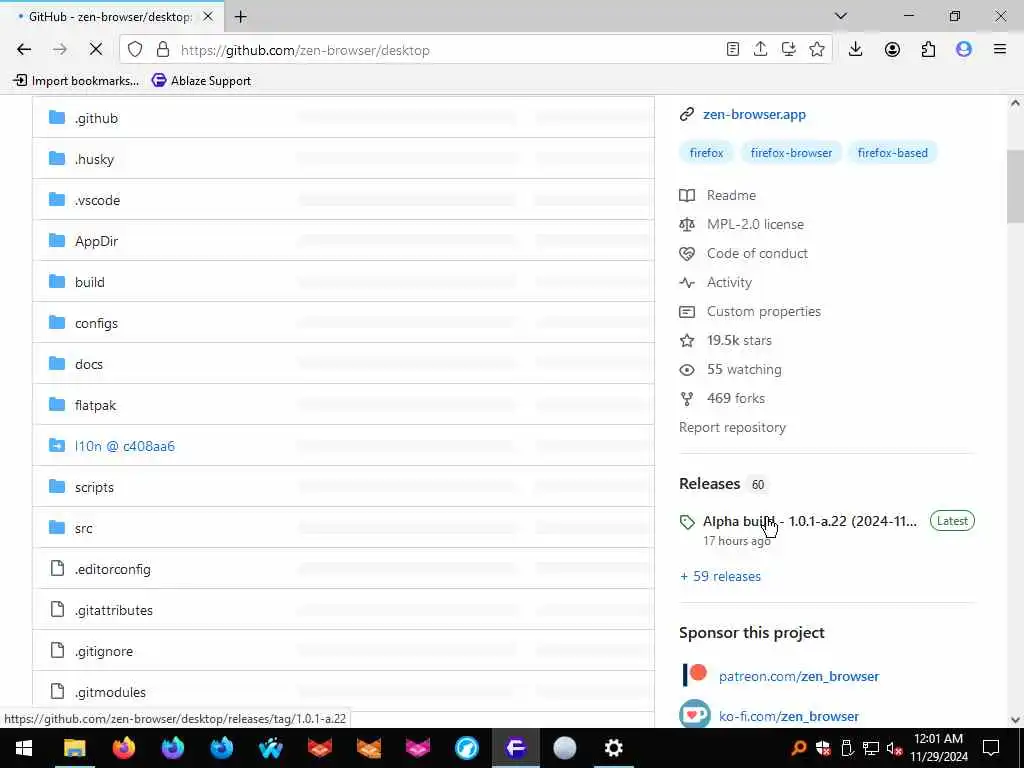Open the src folder
Screen dimensions: 1024x768
pos(84,528)
